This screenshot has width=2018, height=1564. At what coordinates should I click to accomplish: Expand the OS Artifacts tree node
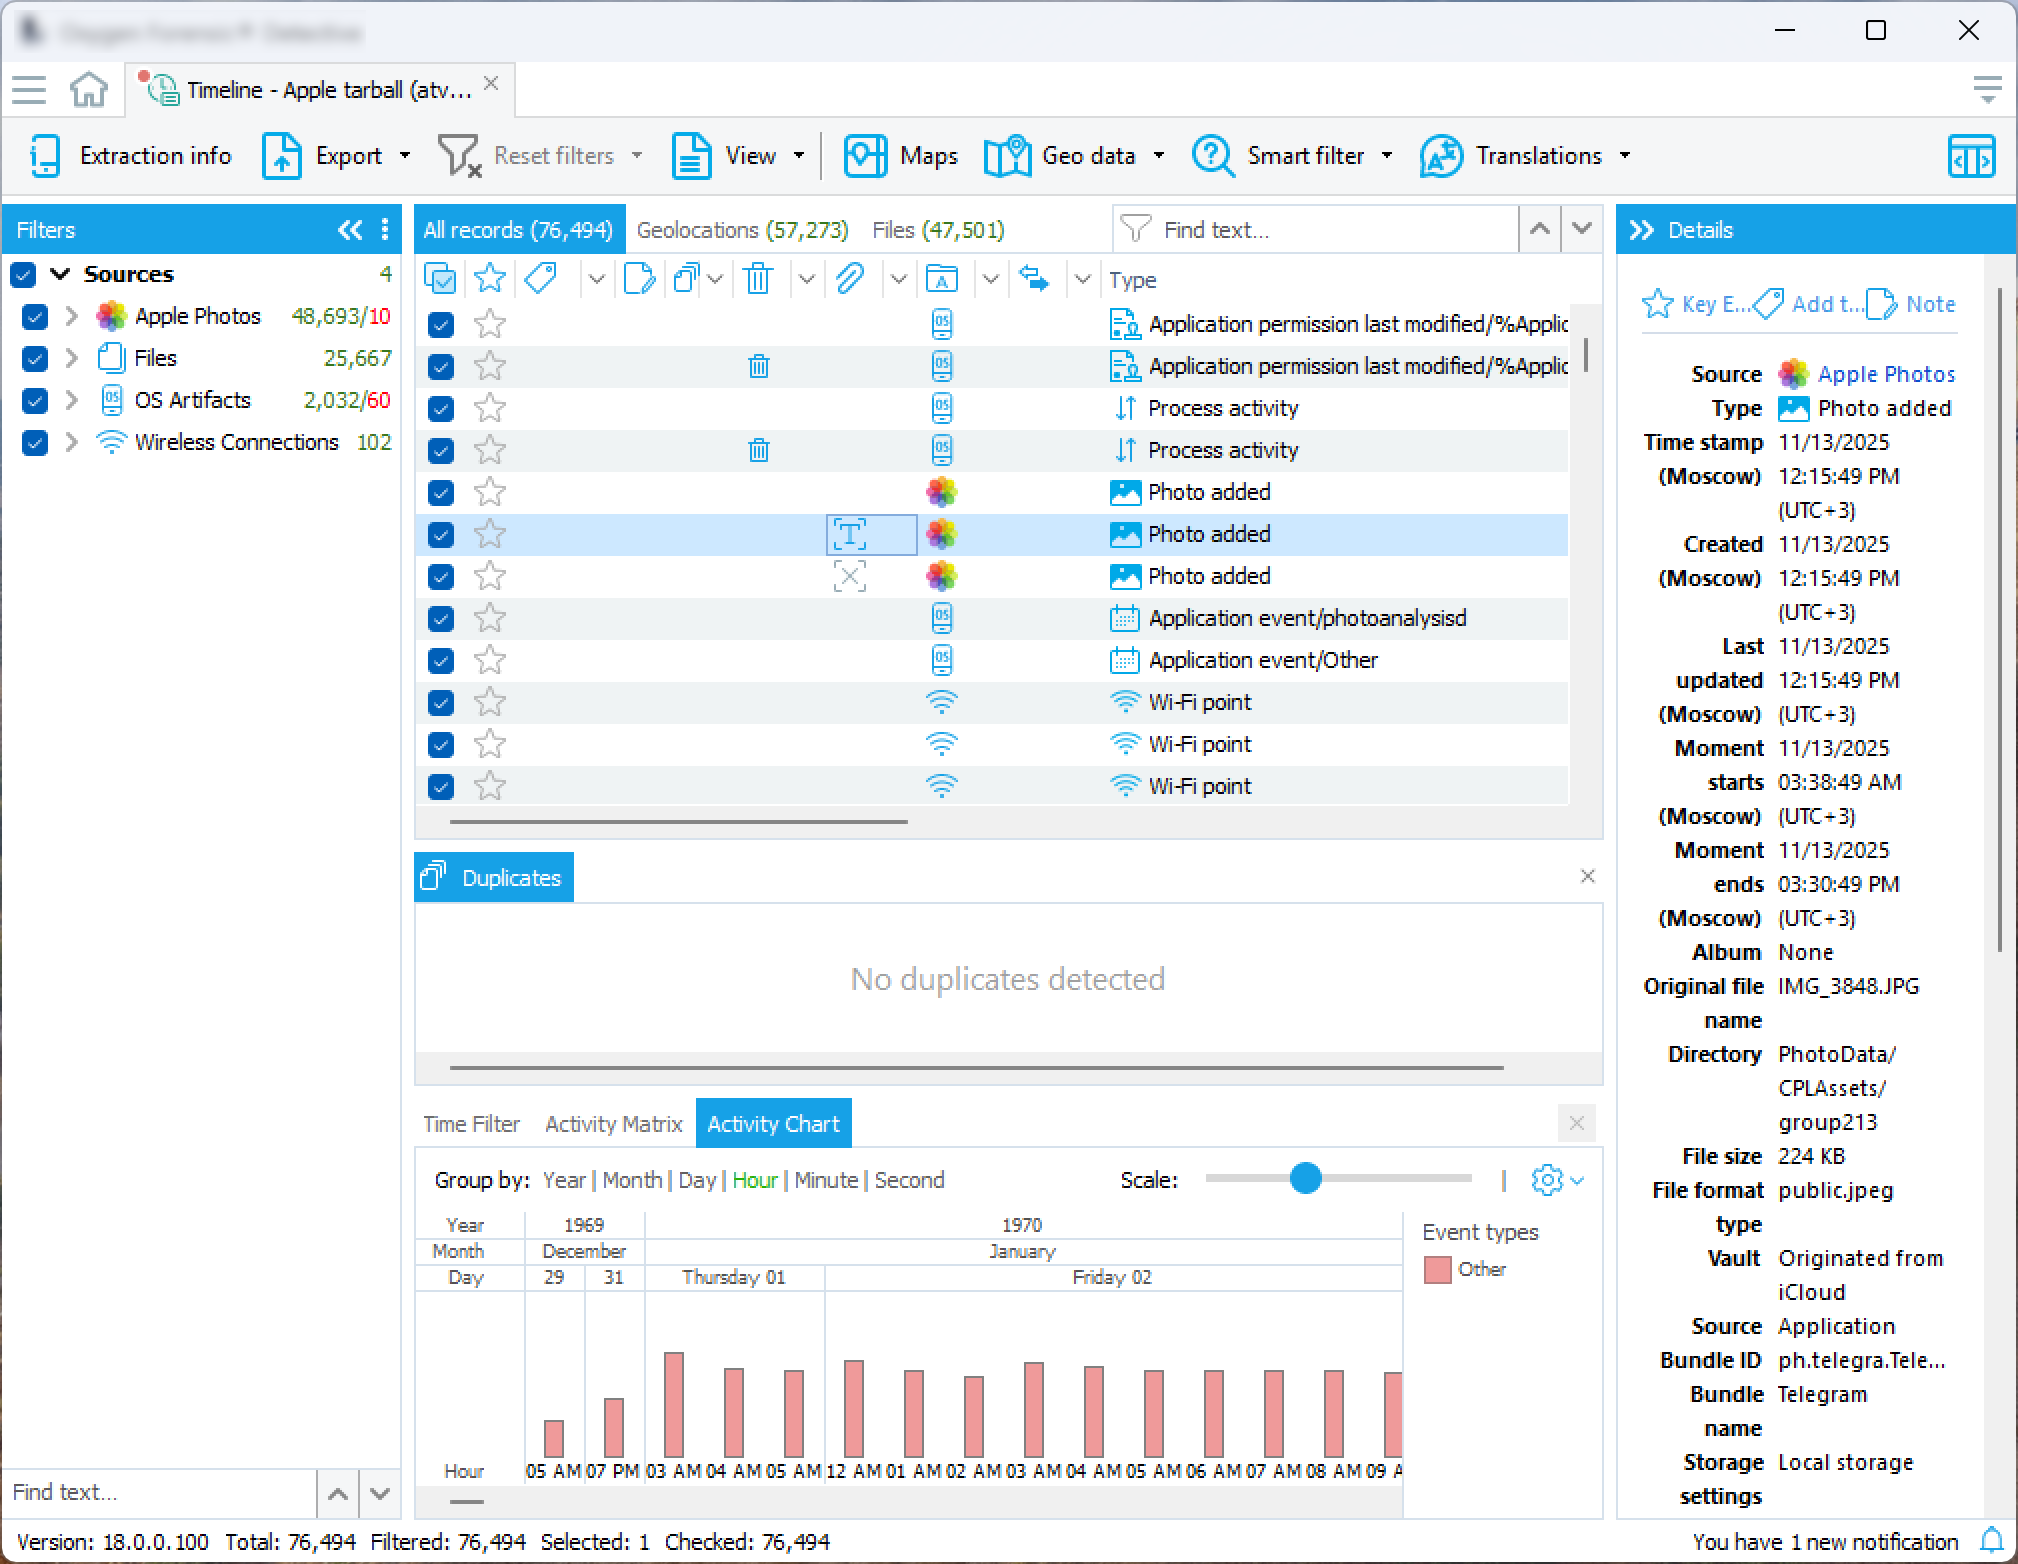(71, 401)
